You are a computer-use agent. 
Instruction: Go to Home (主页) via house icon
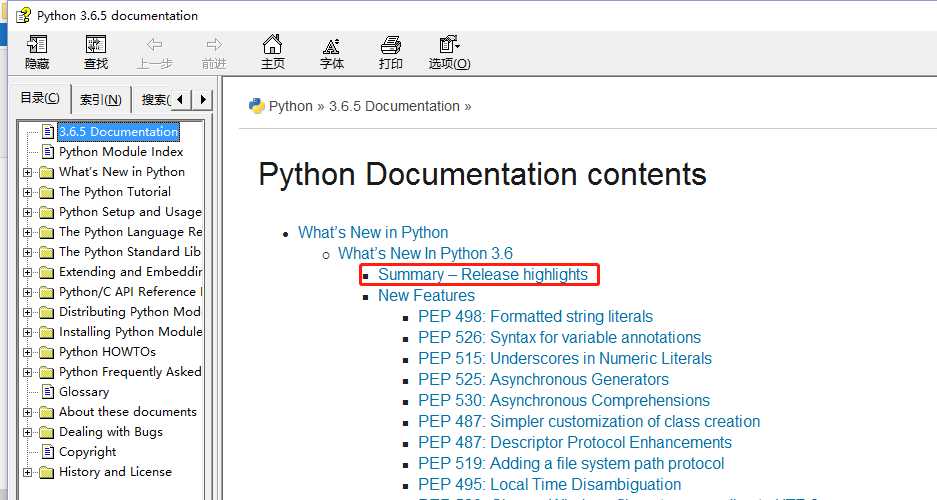click(272, 44)
